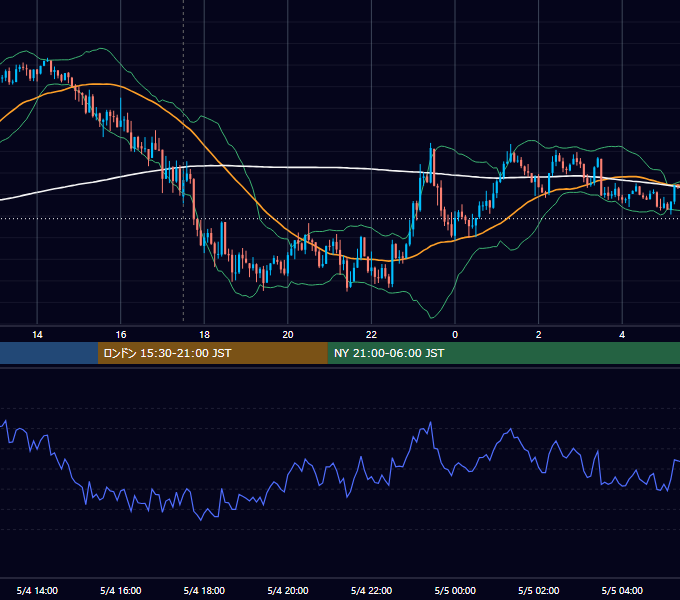Click the 2 hour label on price chart axis
Image resolution: width=680 pixels, height=600 pixels.
(539, 335)
